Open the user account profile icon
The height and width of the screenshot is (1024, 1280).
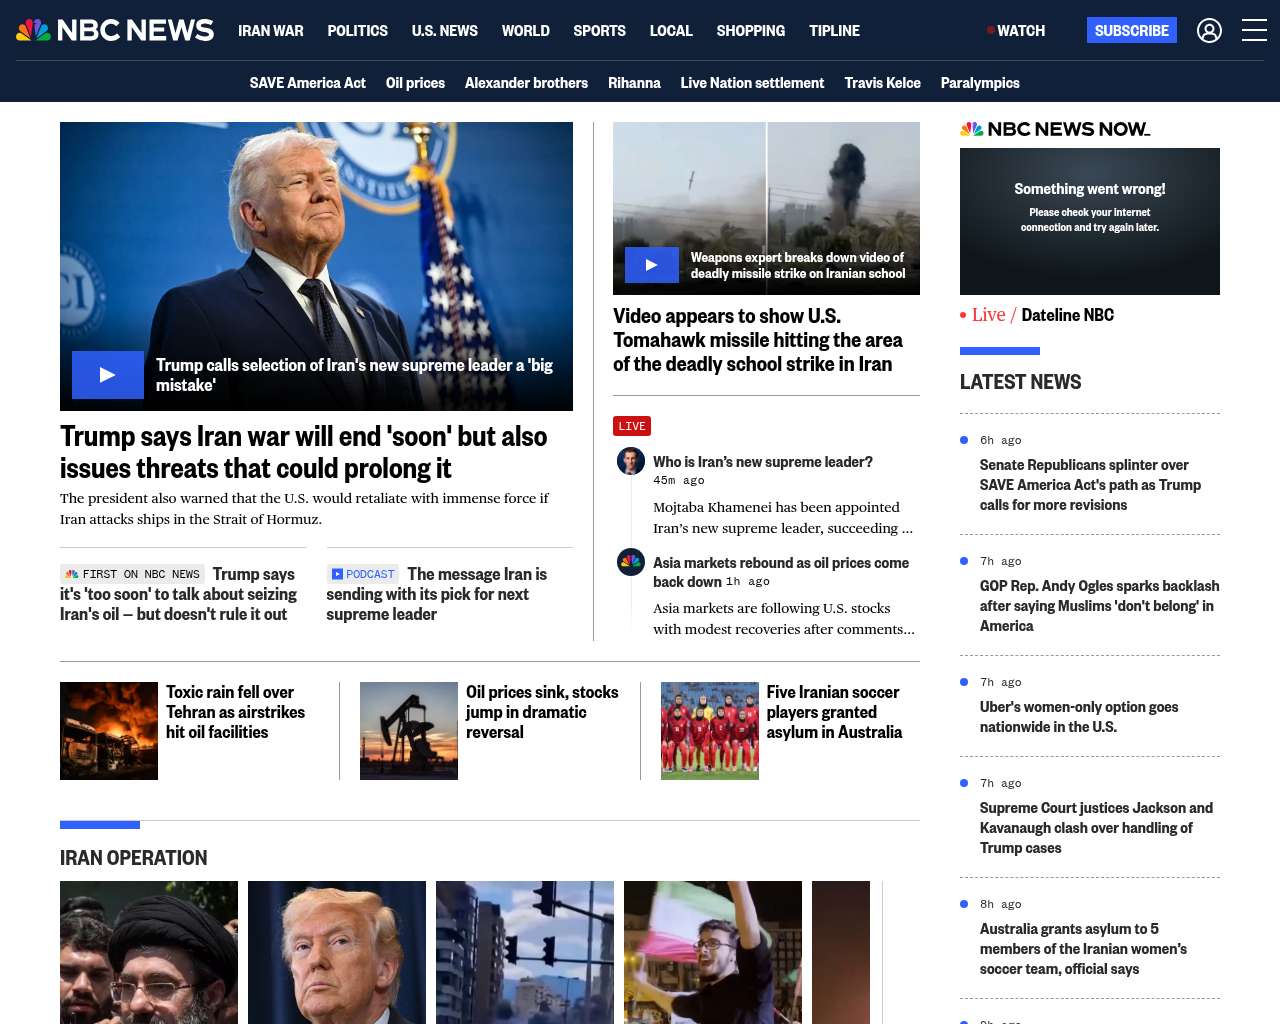tap(1209, 31)
